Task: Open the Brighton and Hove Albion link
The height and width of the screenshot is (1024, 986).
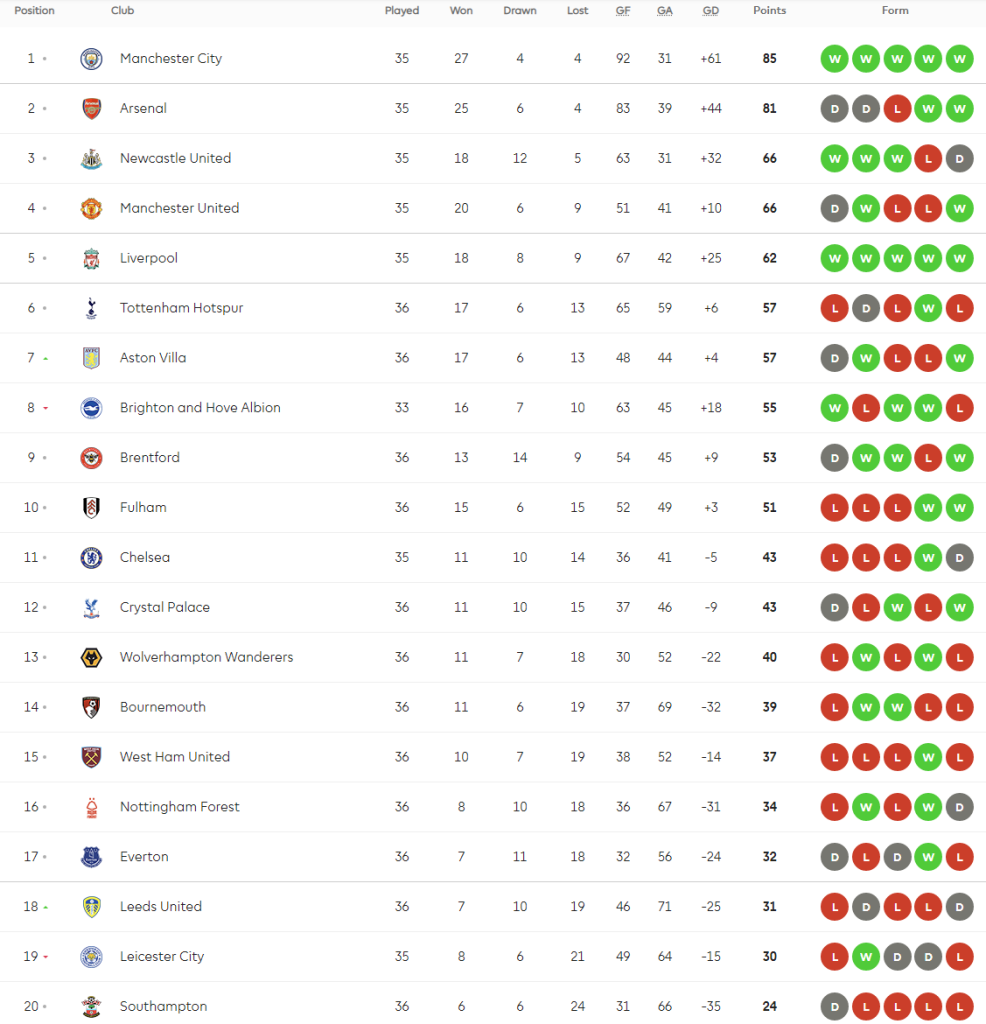Action: pos(200,408)
